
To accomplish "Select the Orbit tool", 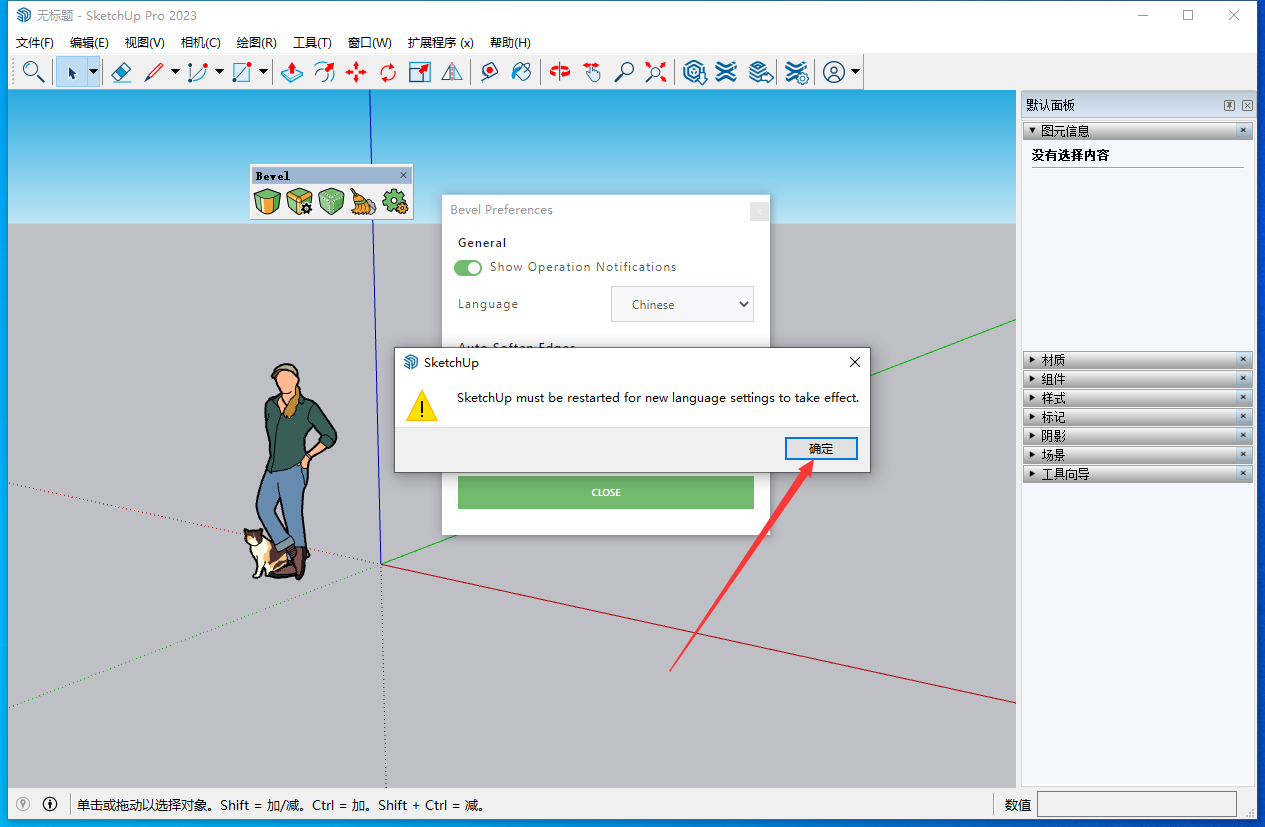I will (x=560, y=72).
